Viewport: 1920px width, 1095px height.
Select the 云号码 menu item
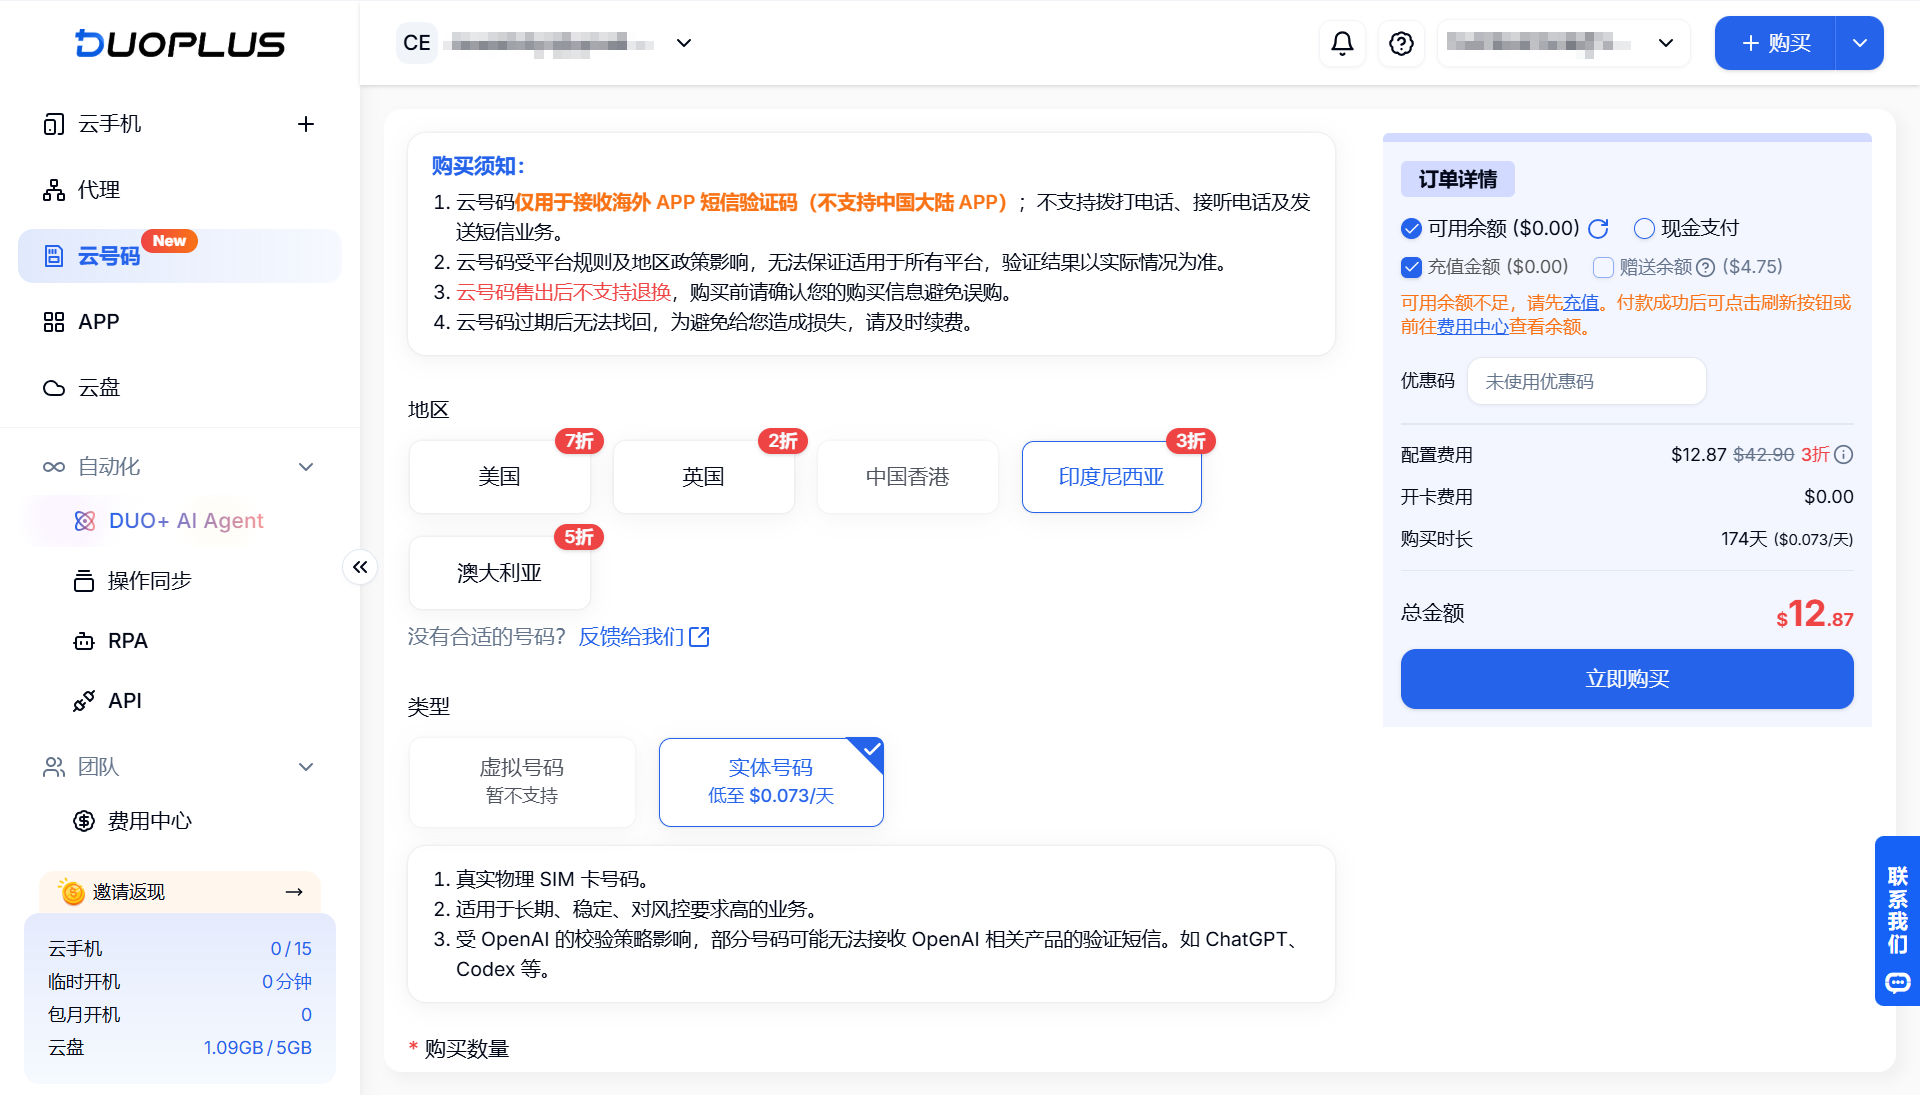point(180,256)
